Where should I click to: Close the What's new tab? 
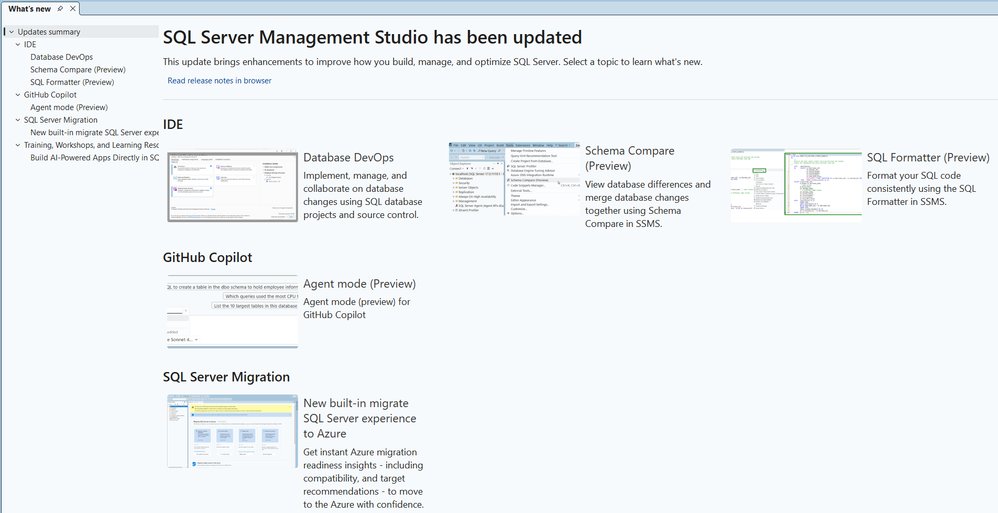click(x=73, y=9)
